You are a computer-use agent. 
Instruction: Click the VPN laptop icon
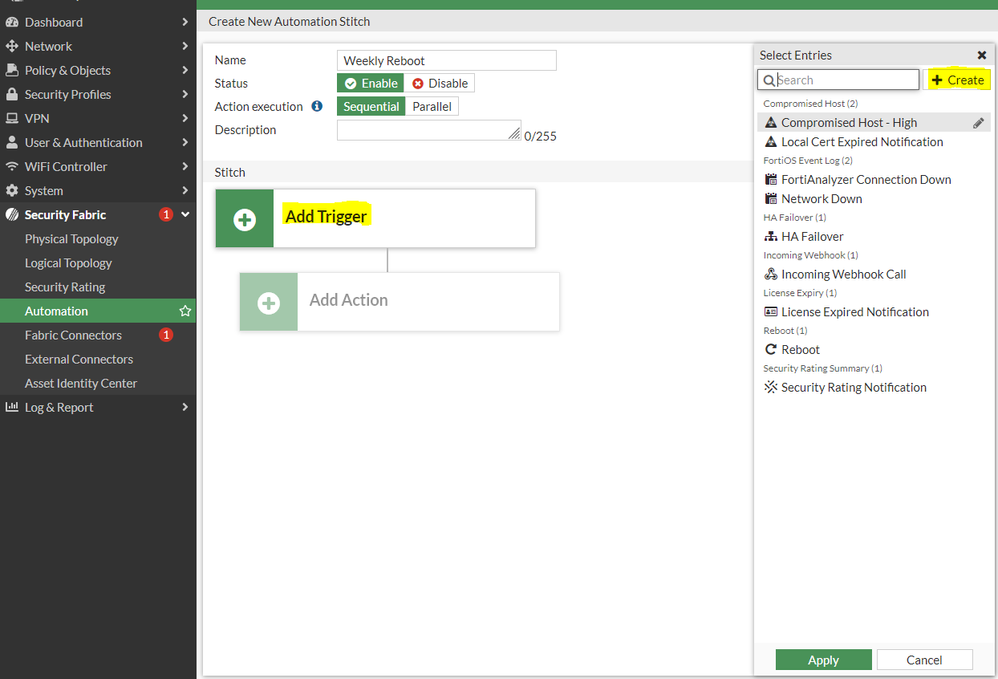point(11,118)
